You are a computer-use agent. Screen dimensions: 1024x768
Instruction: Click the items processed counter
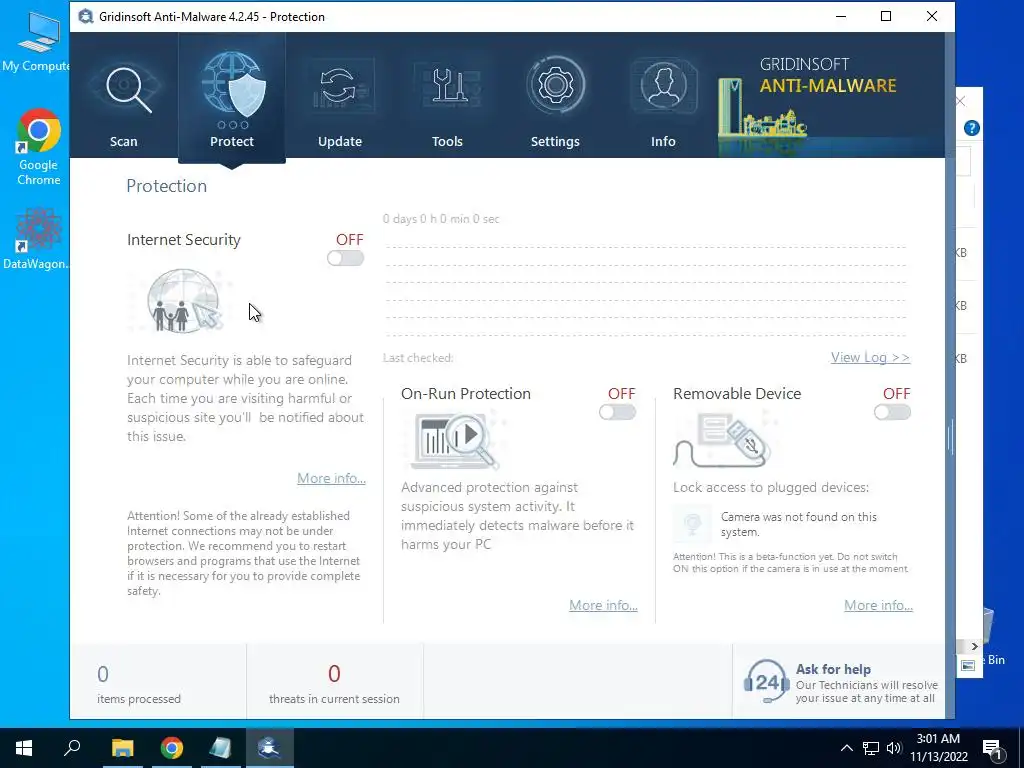[x=138, y=684]
